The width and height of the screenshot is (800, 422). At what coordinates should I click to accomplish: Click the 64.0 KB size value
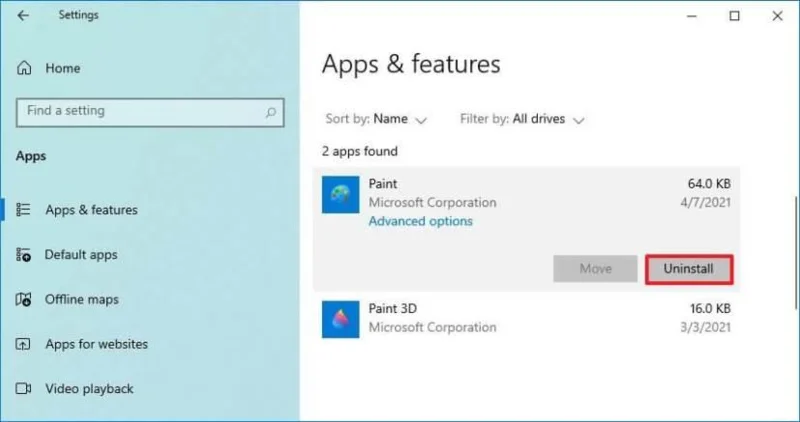click(709, 184)
